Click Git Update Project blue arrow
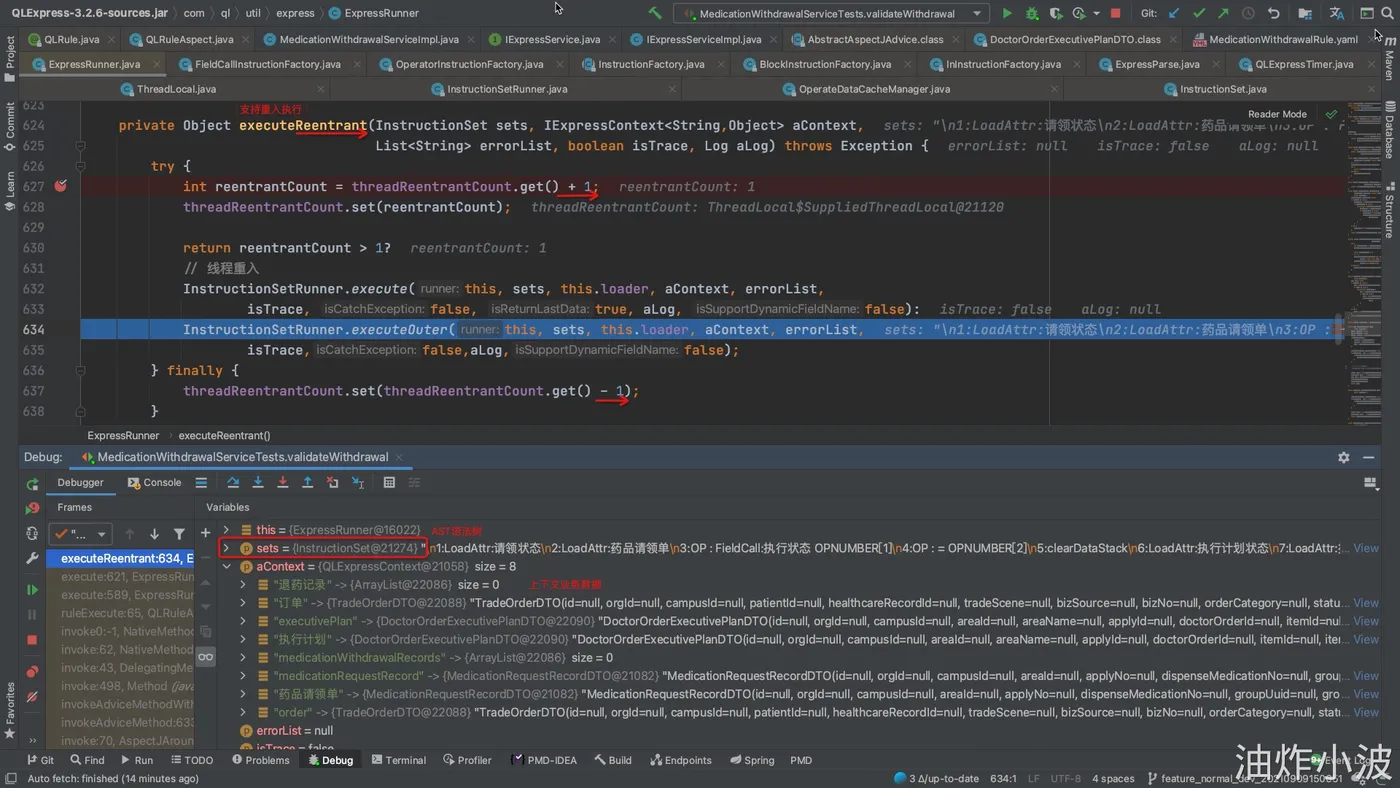 pyautogui.click(x=1174, y=14)
